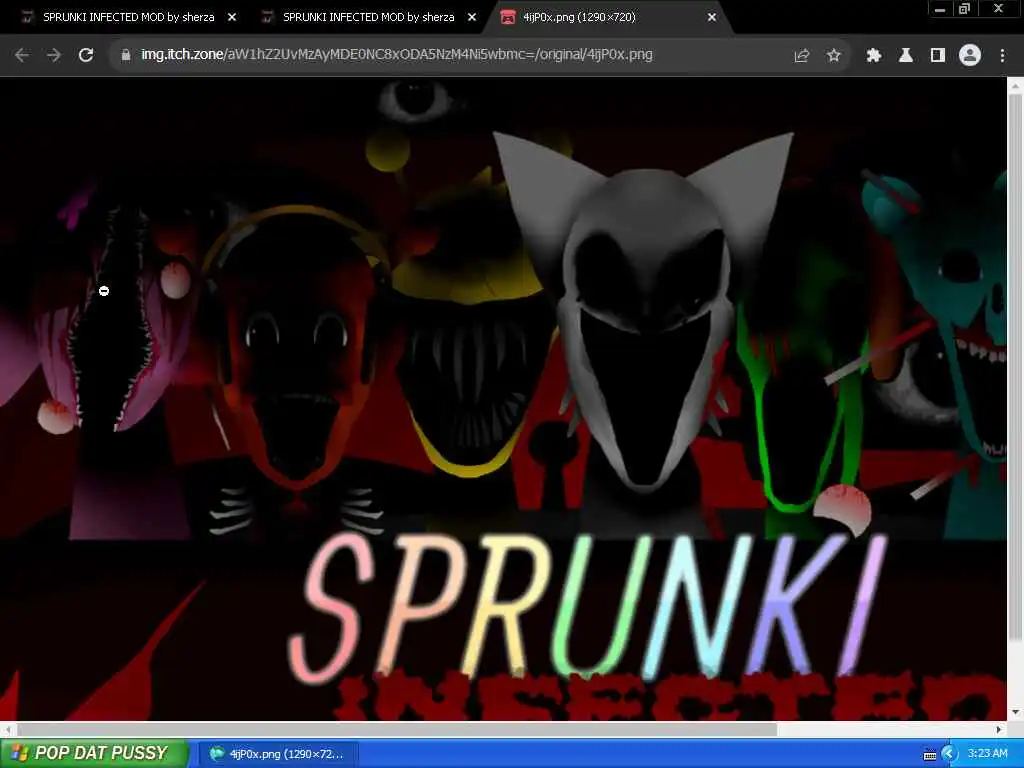
Task: Switch to second SPRUNKI INFECTED MOD tab
Action: (x=361, y=18)
